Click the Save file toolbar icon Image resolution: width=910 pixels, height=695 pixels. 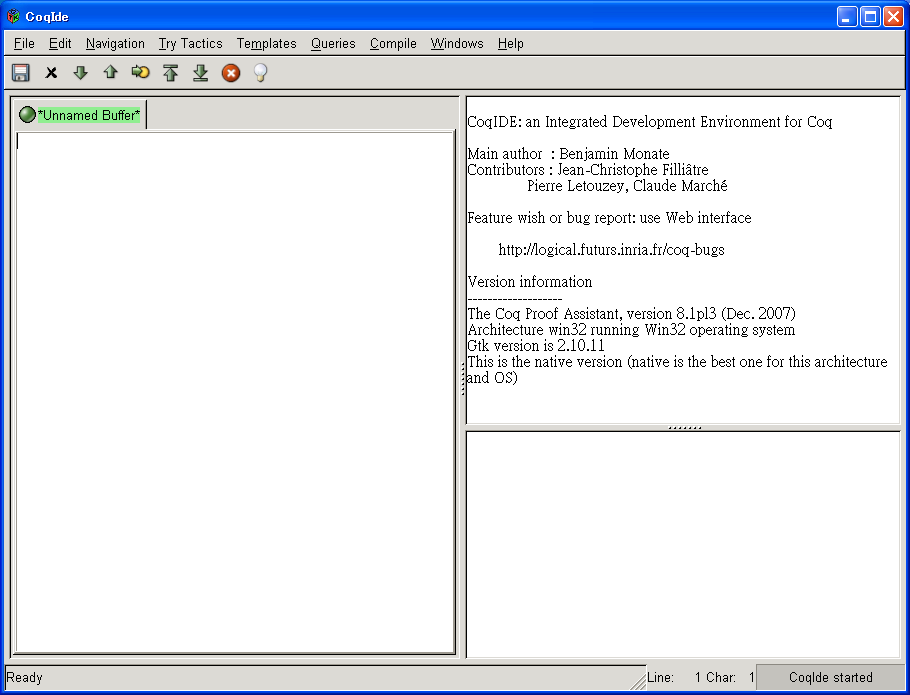coord(21,73)
